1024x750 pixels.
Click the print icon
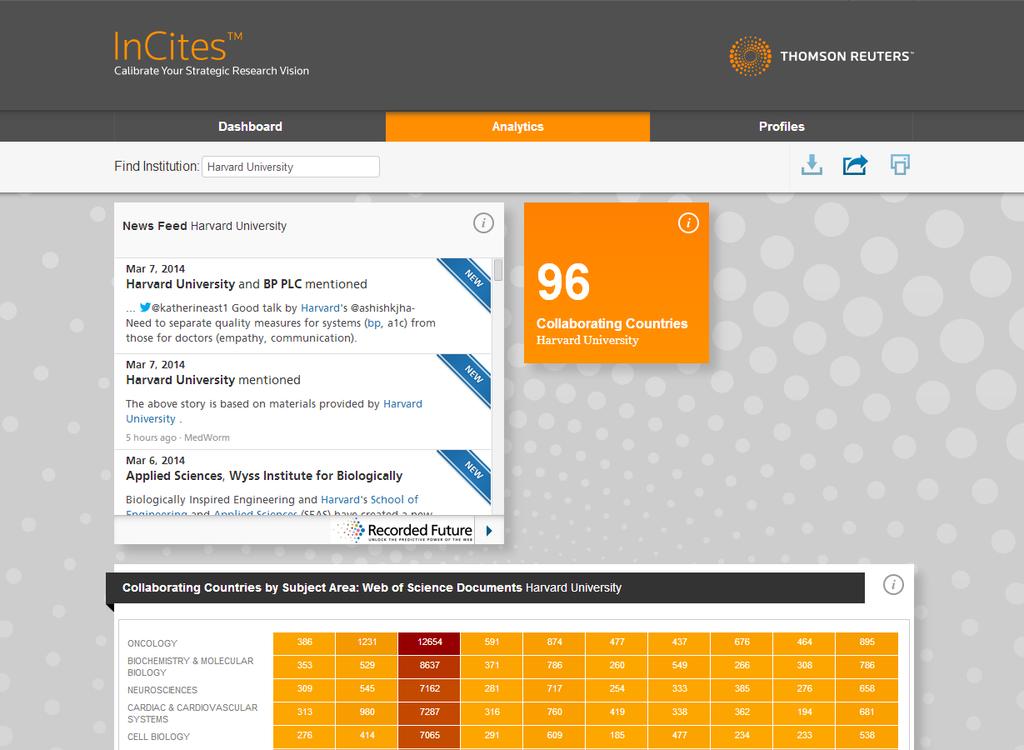pyautogui.click(x=900, y=164)
